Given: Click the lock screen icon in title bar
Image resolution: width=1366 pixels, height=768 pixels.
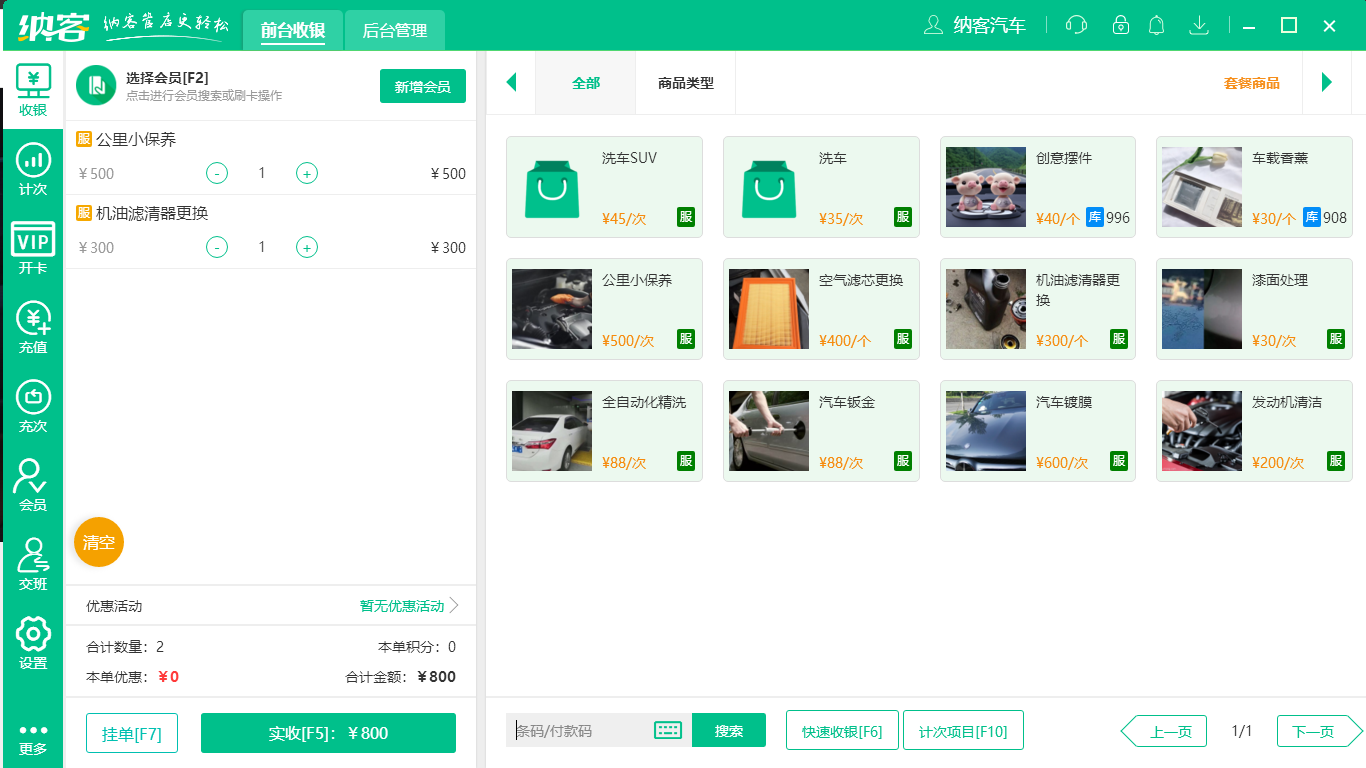Looking at the screenshot, I should (1121, 25).
